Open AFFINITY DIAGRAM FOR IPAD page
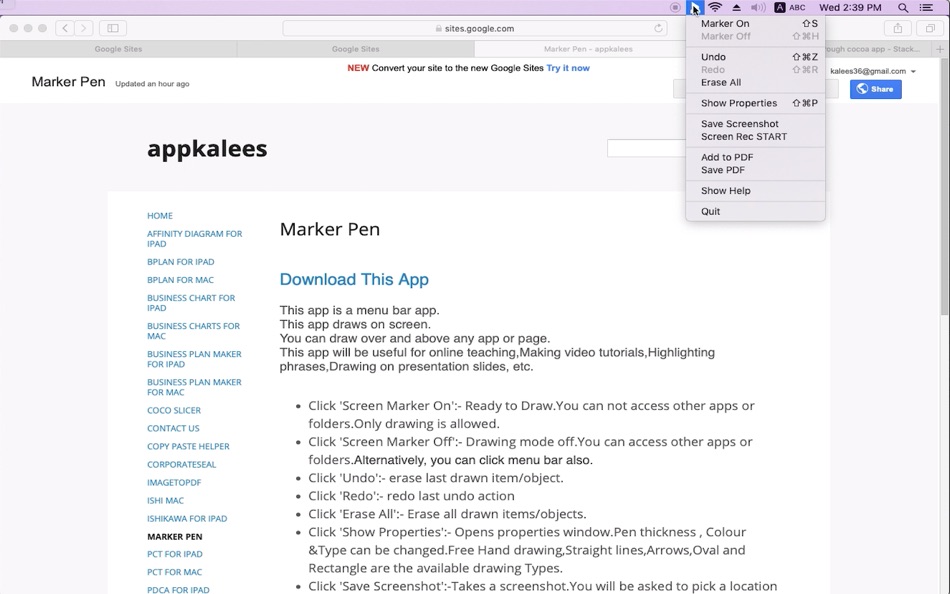Screen dimensions: 950x594 point(194,239)
